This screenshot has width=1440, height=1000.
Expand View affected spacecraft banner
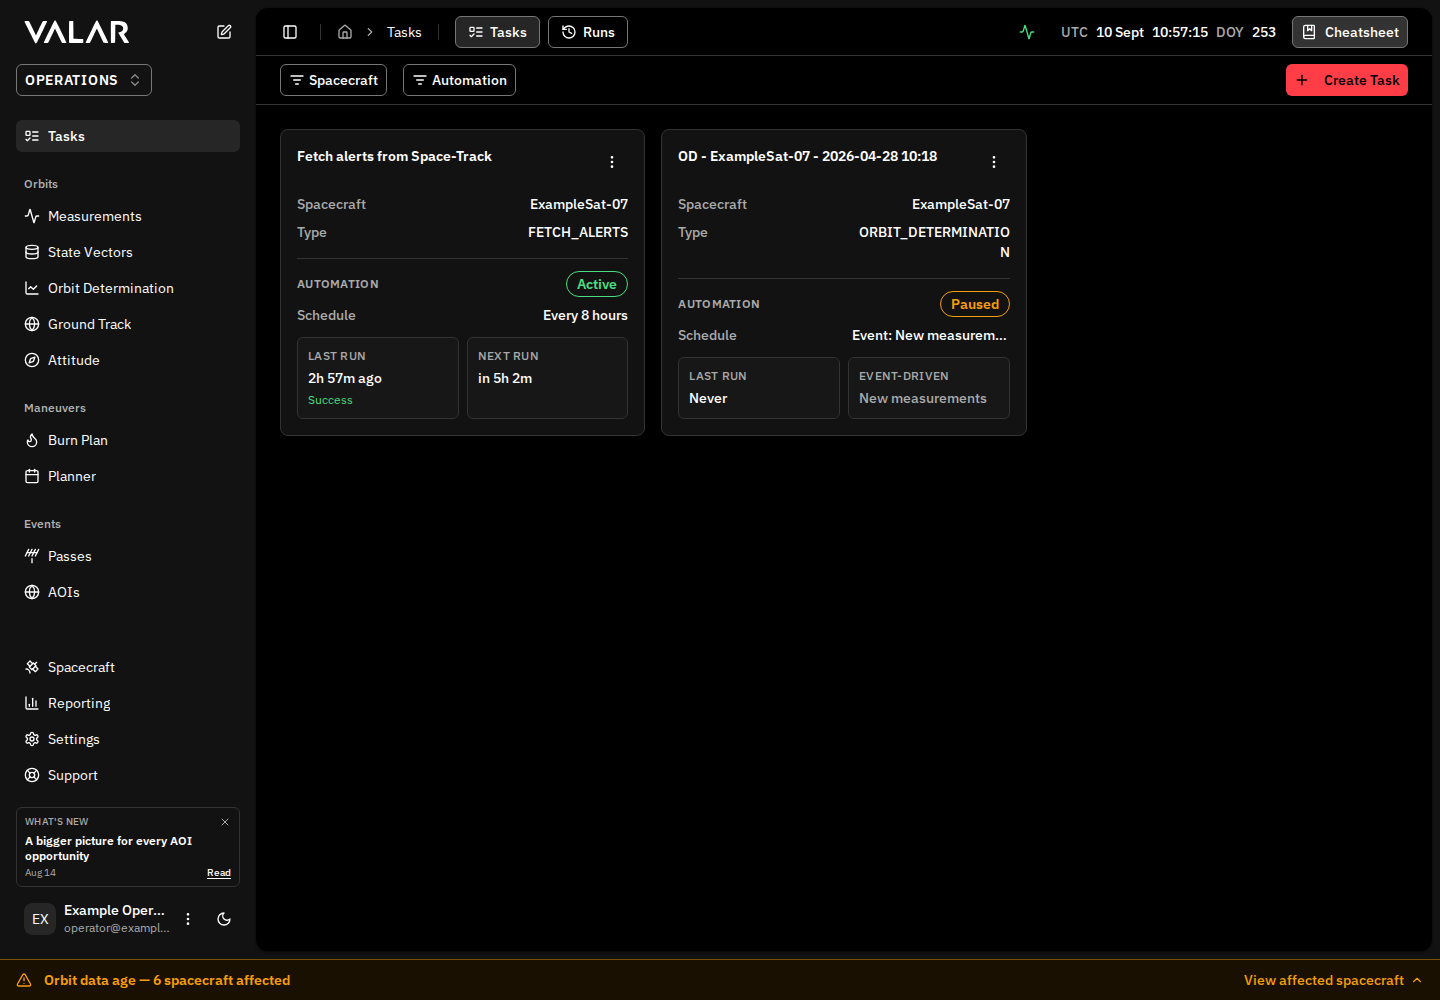(1333, 980)
